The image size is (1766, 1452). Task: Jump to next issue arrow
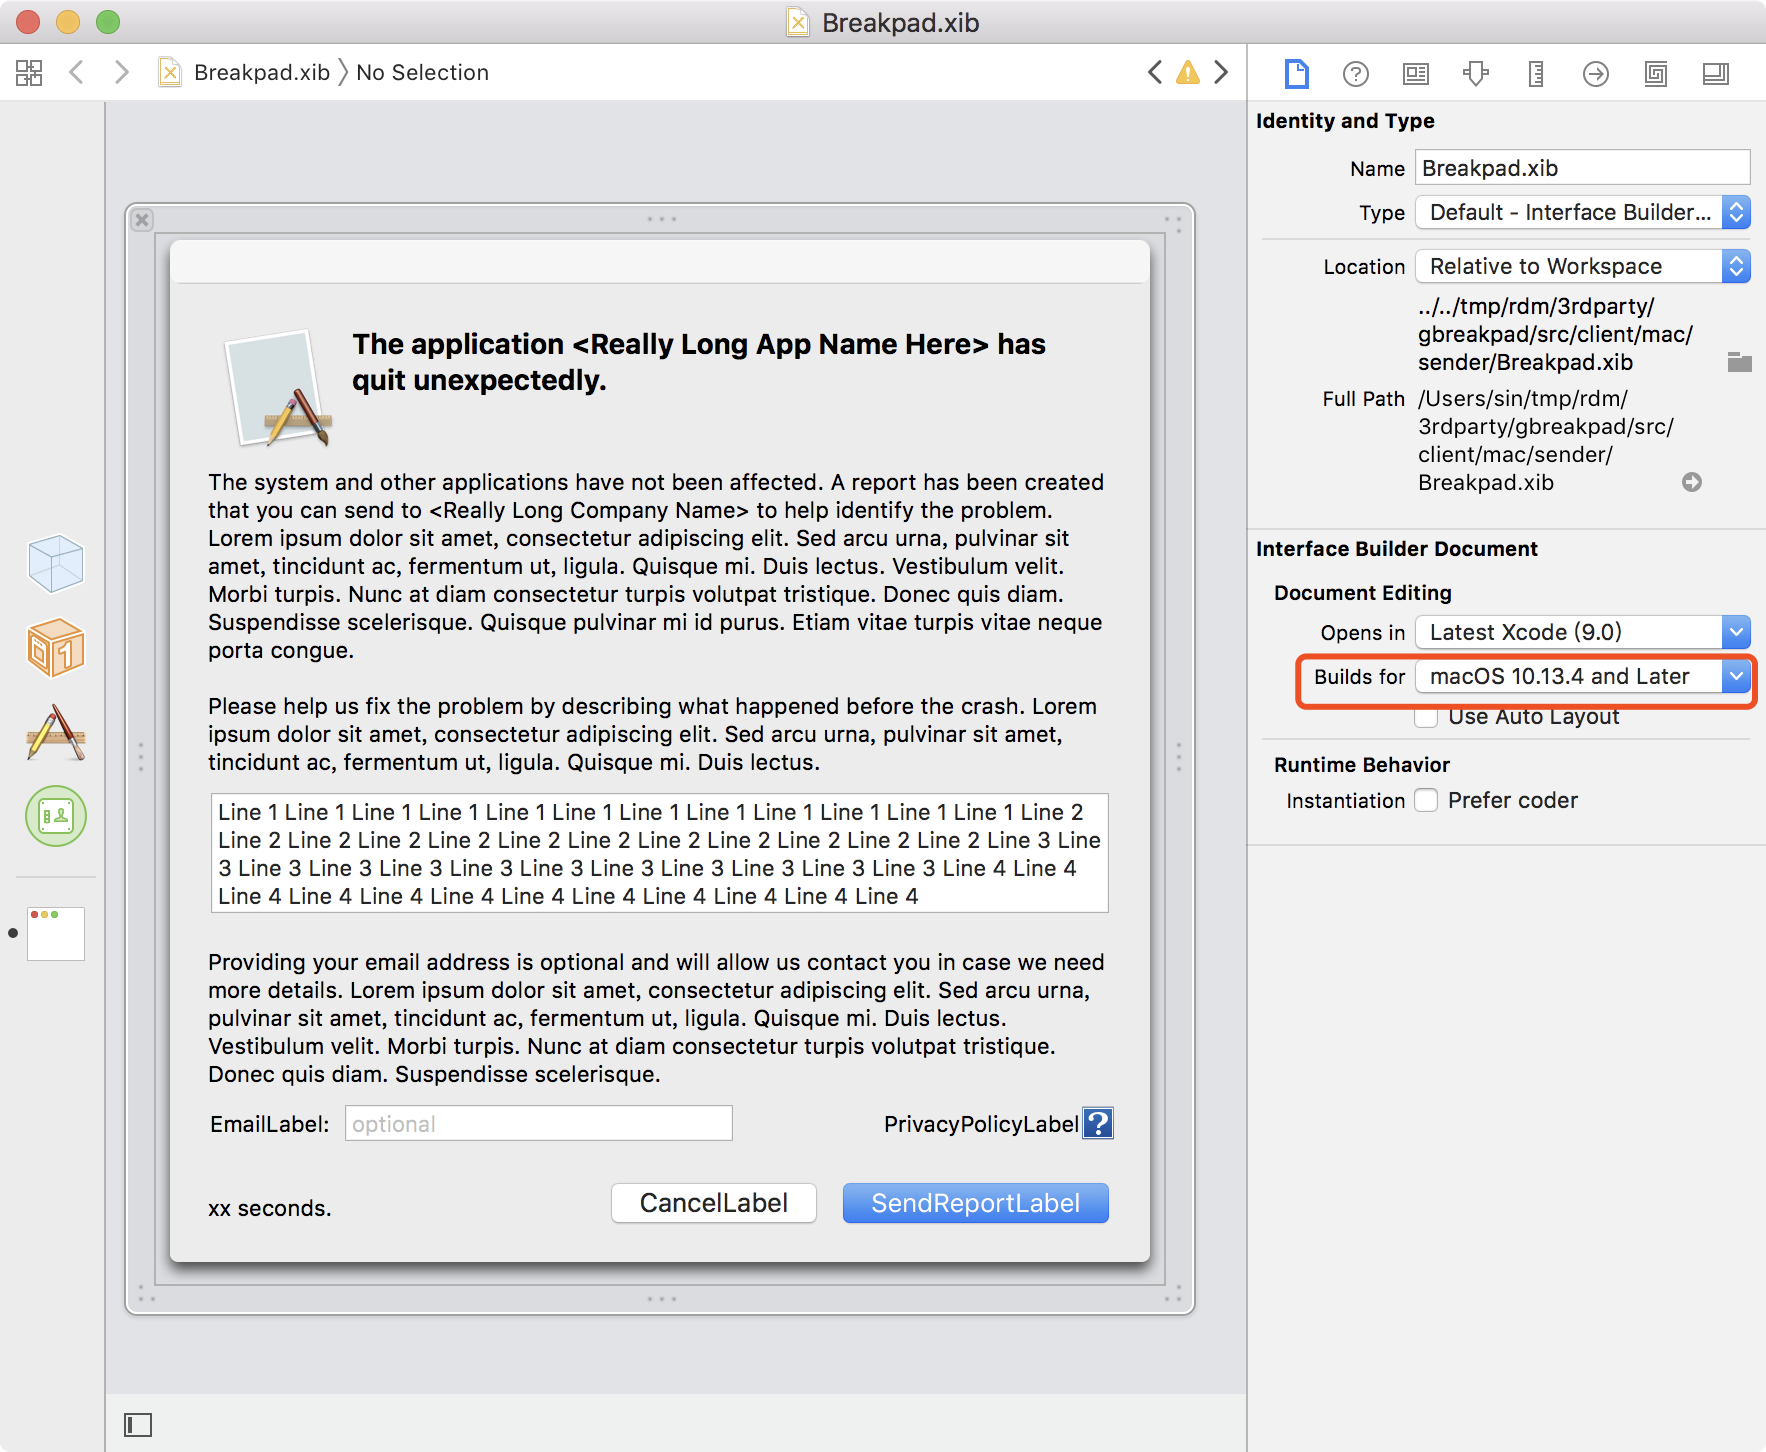(1221, 72)
